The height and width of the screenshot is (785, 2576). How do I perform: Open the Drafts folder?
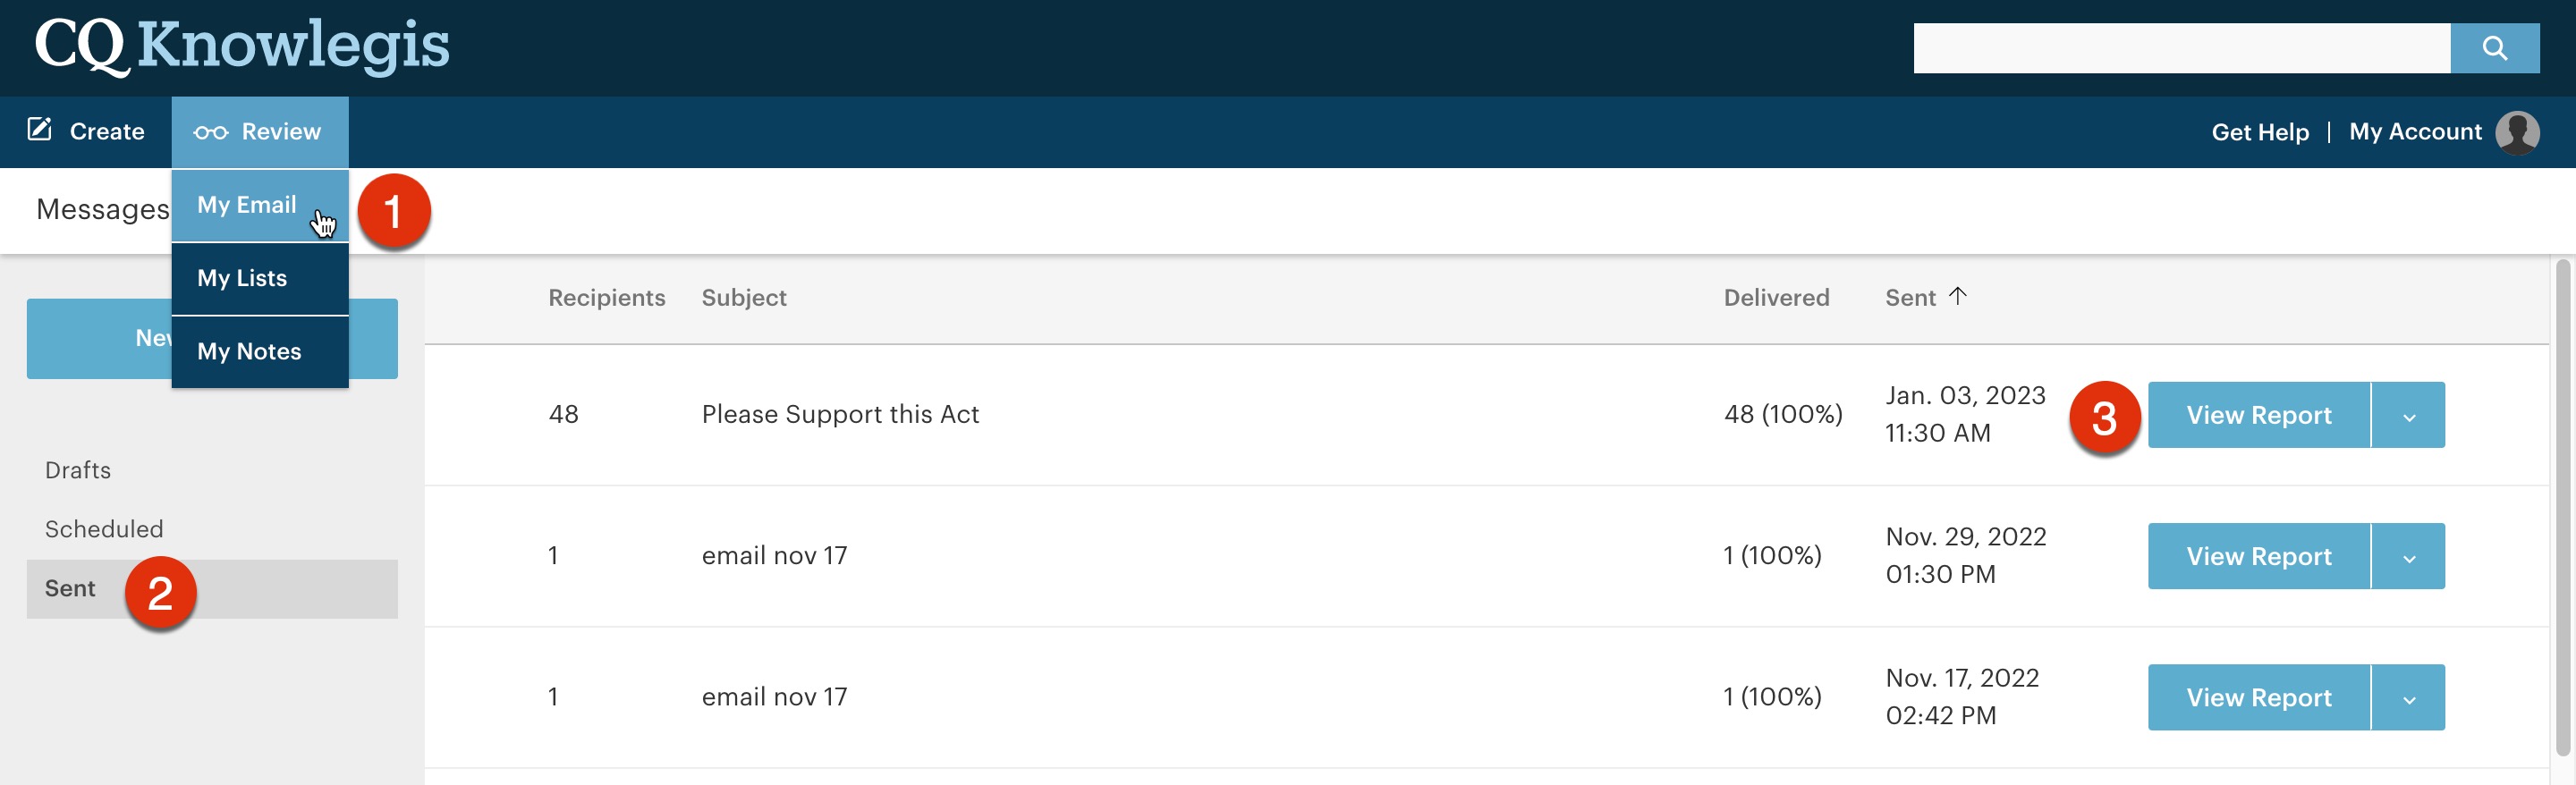click(78, 470)
